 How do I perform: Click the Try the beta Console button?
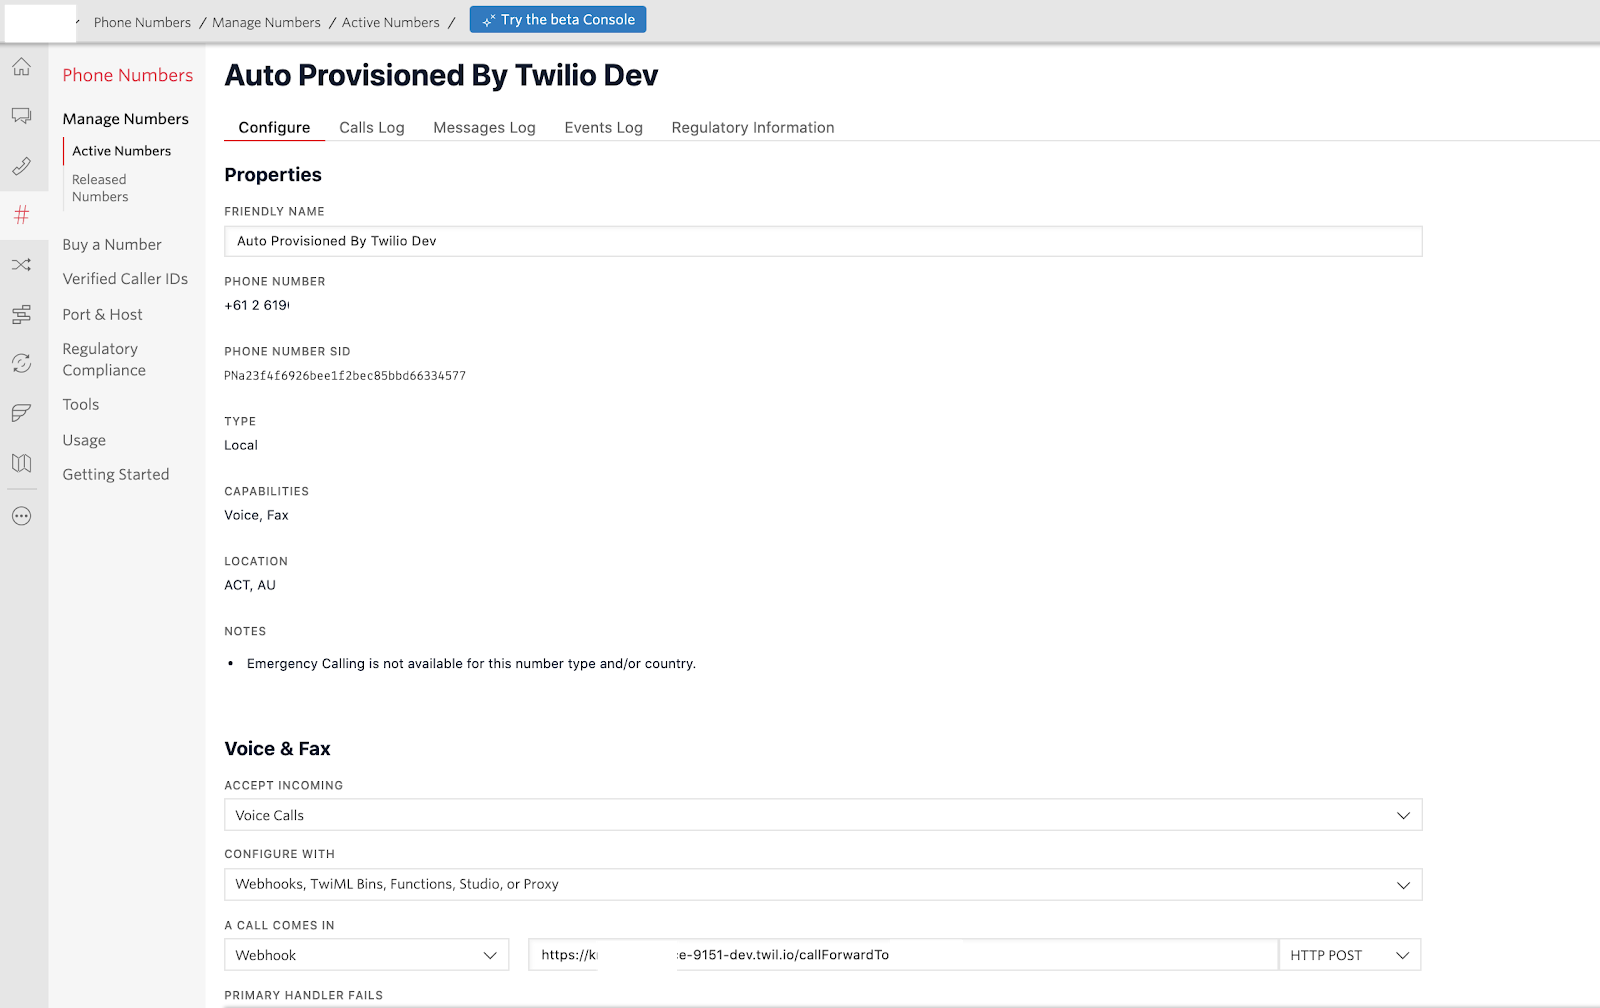click(x=558, y=20)
